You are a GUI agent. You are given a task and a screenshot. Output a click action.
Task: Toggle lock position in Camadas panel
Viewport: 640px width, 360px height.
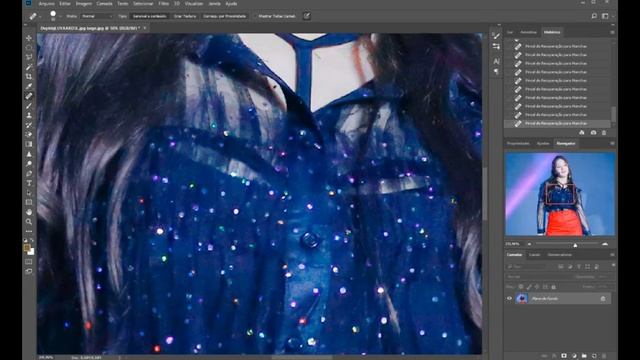pos(537,287)
